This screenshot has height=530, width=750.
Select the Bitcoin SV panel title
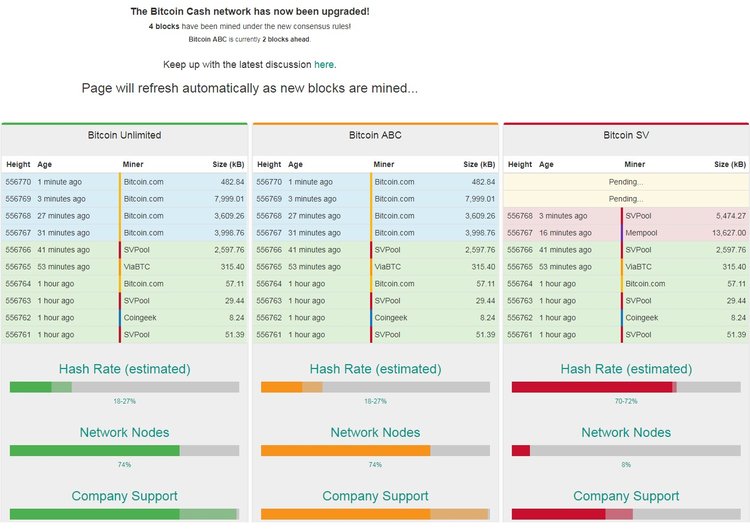coord(626,135)
